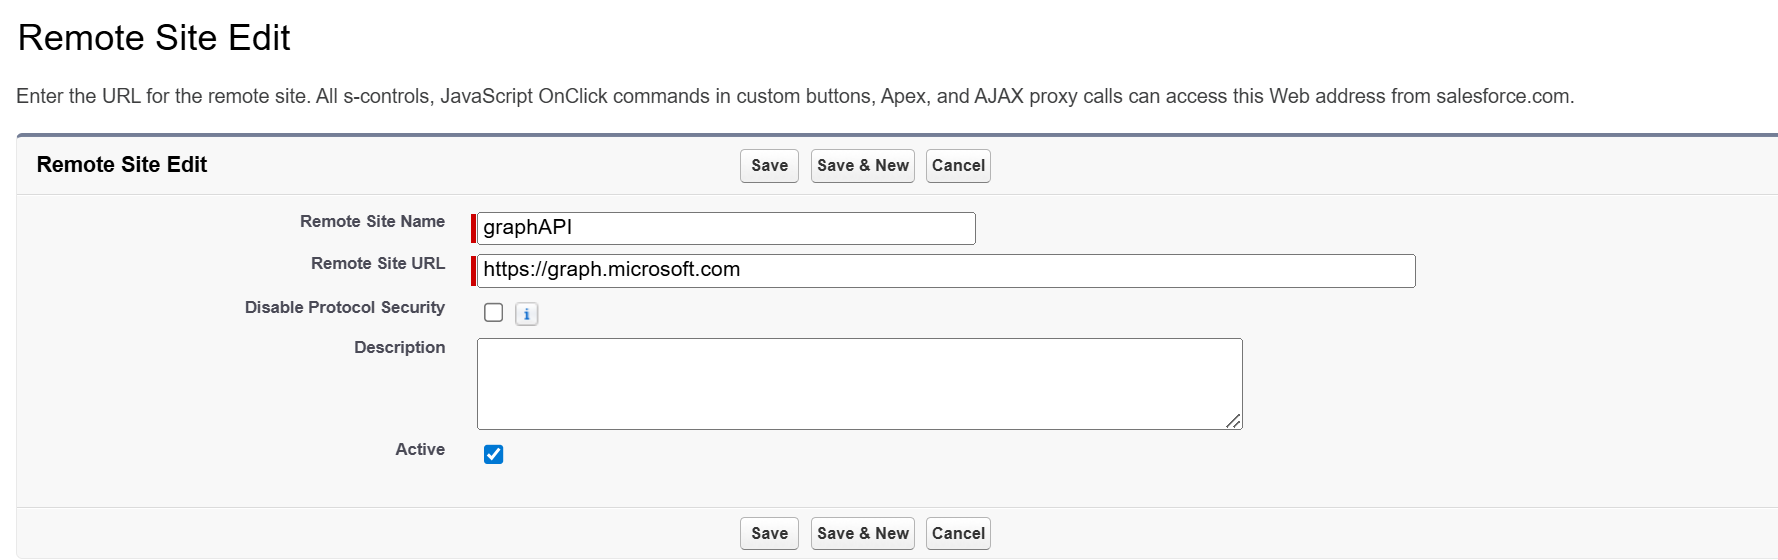Click the Remote Site URL label
The width and height of the screenshot is (1778, 560).
click(x=377, y=264)
